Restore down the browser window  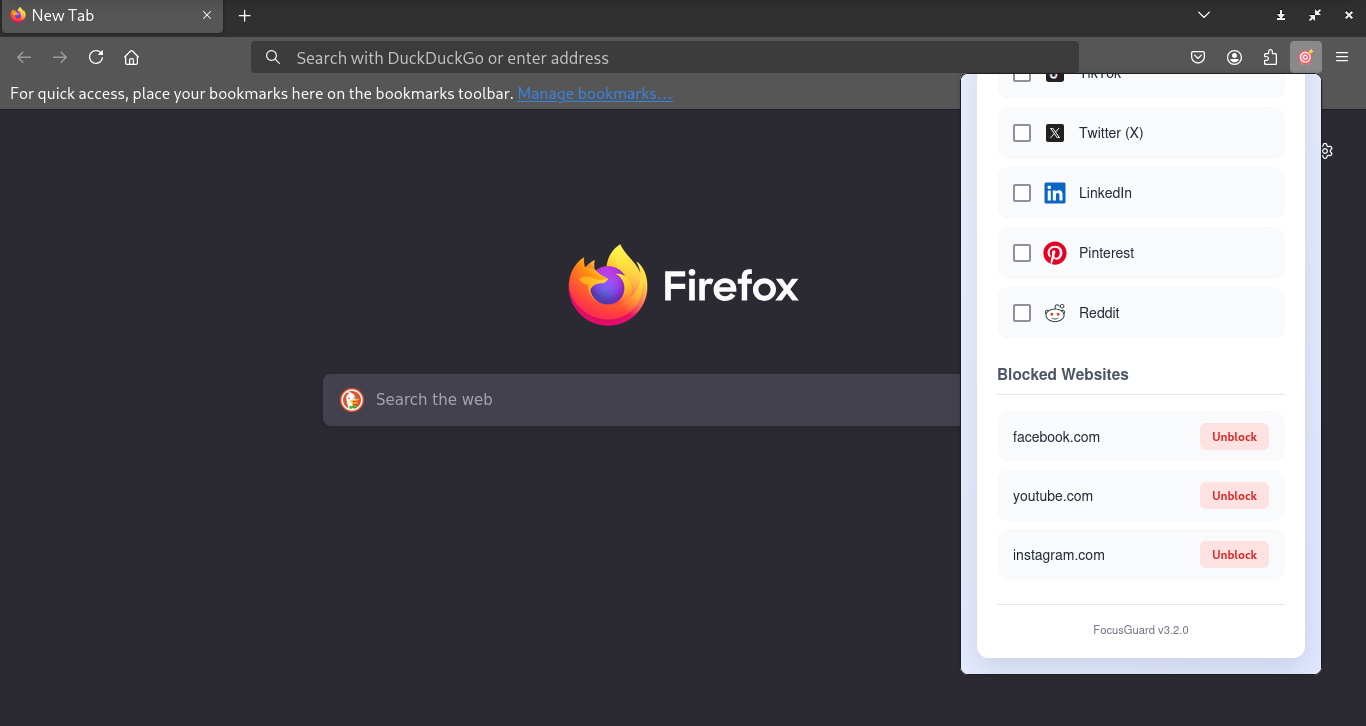click(x=1315, y=16)
